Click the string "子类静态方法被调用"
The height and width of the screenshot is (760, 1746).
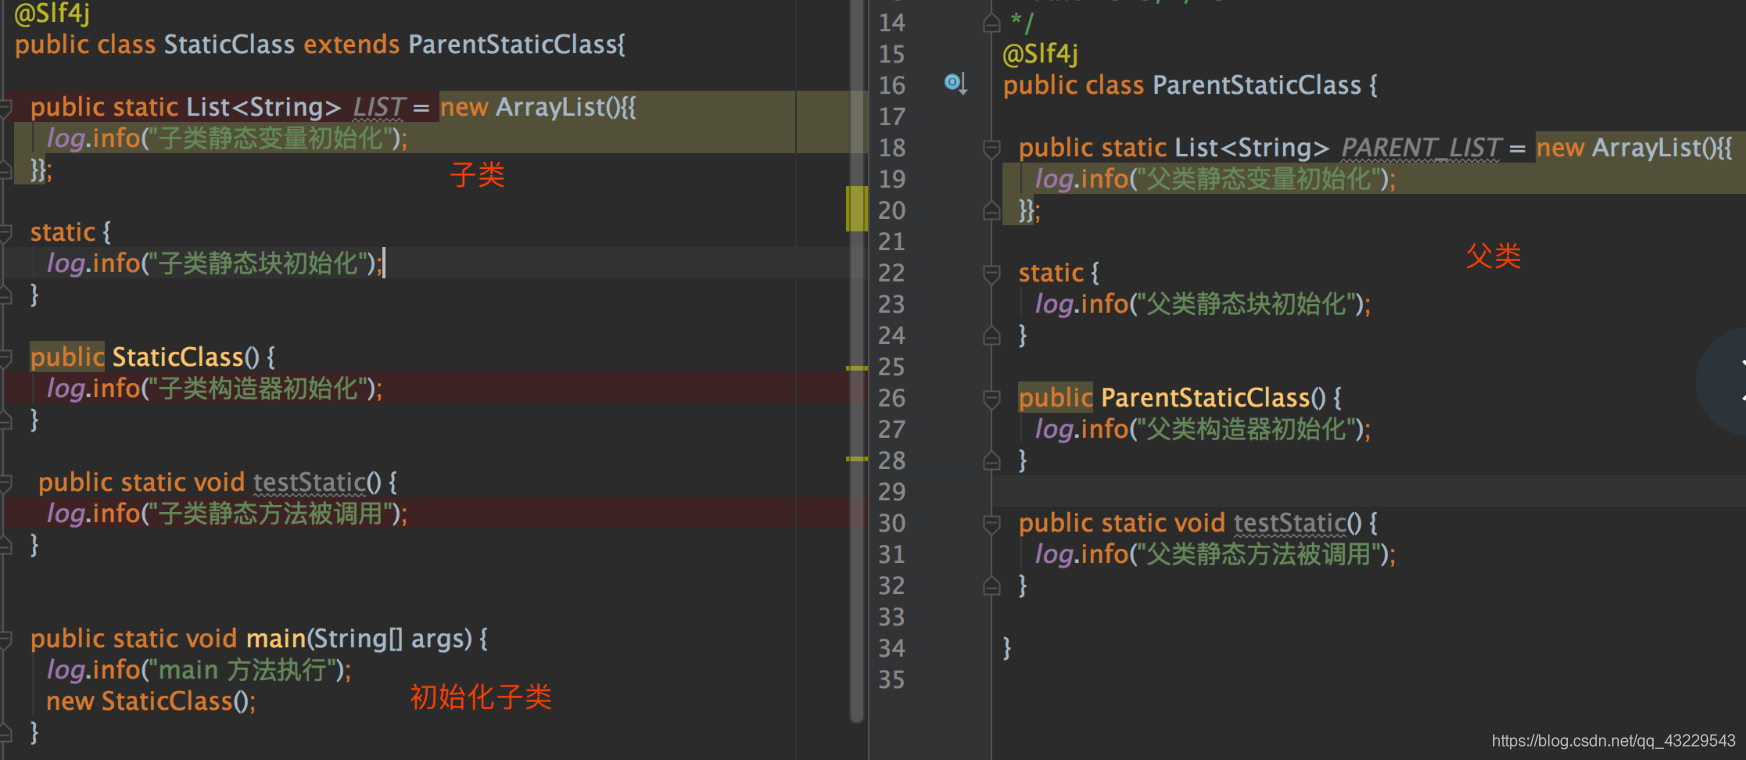coord(271,513)
